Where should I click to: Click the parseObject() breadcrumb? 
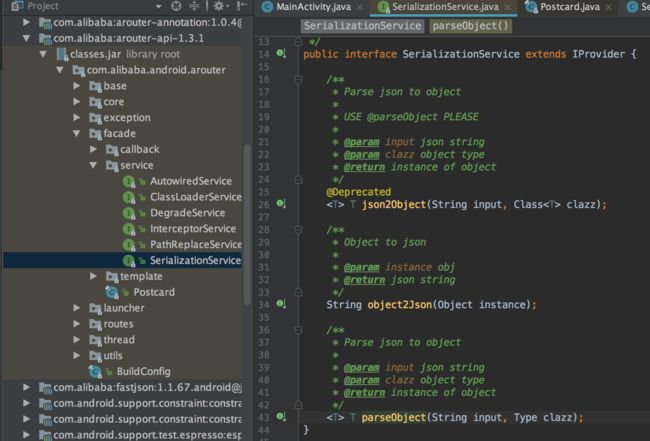[x=470, y=26]
